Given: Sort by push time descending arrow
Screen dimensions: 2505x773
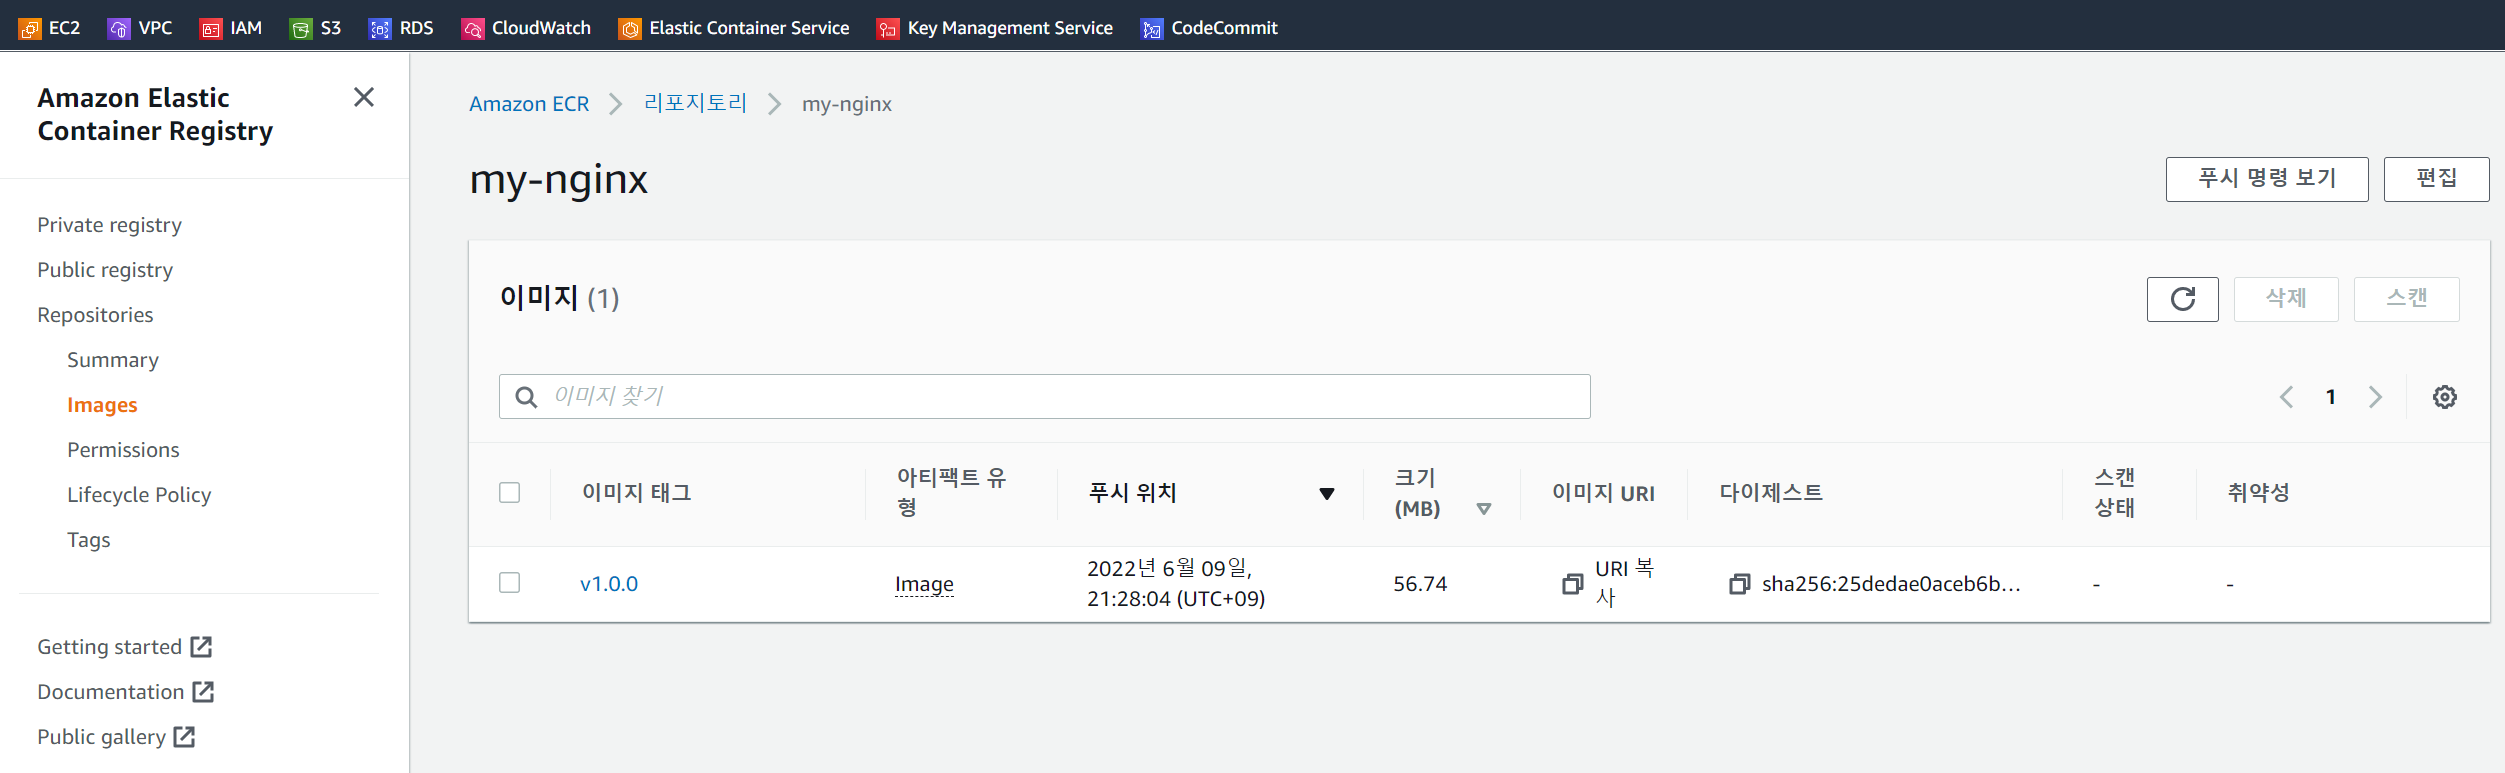Looking at the screenshot, I should 1327,494.
